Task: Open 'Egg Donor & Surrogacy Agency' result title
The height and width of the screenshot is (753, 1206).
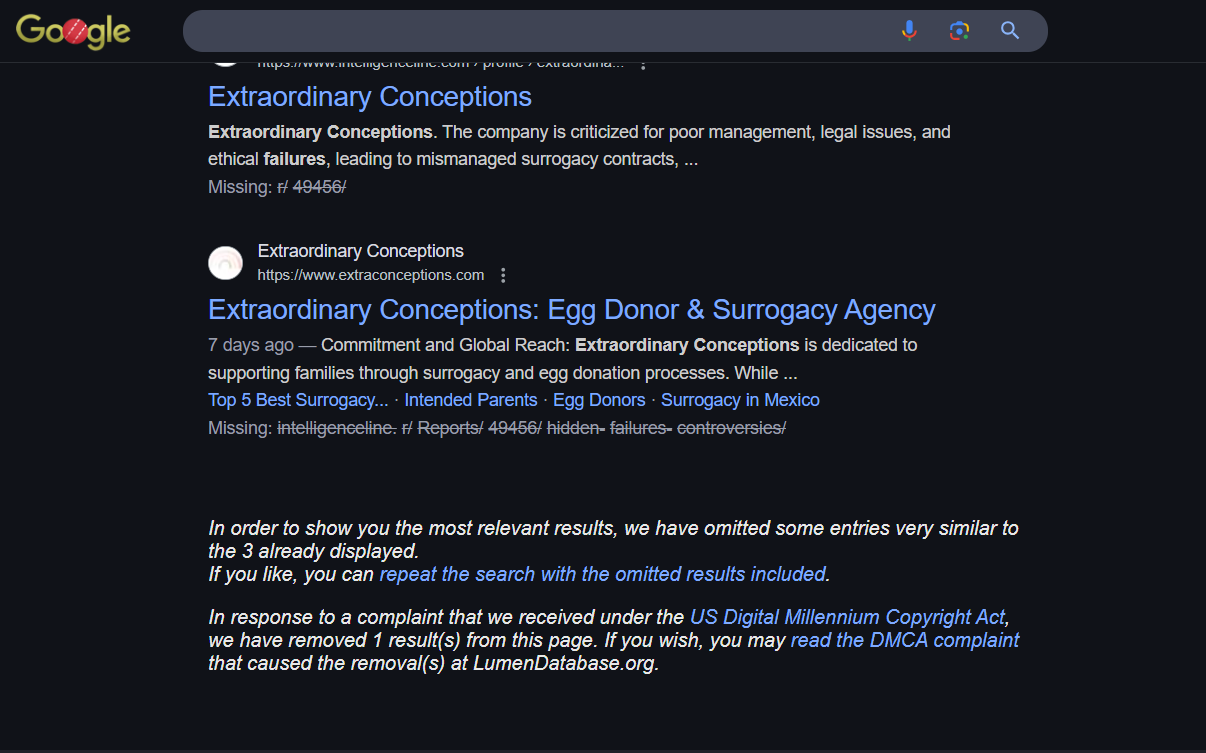Action: tap(571, 310)
